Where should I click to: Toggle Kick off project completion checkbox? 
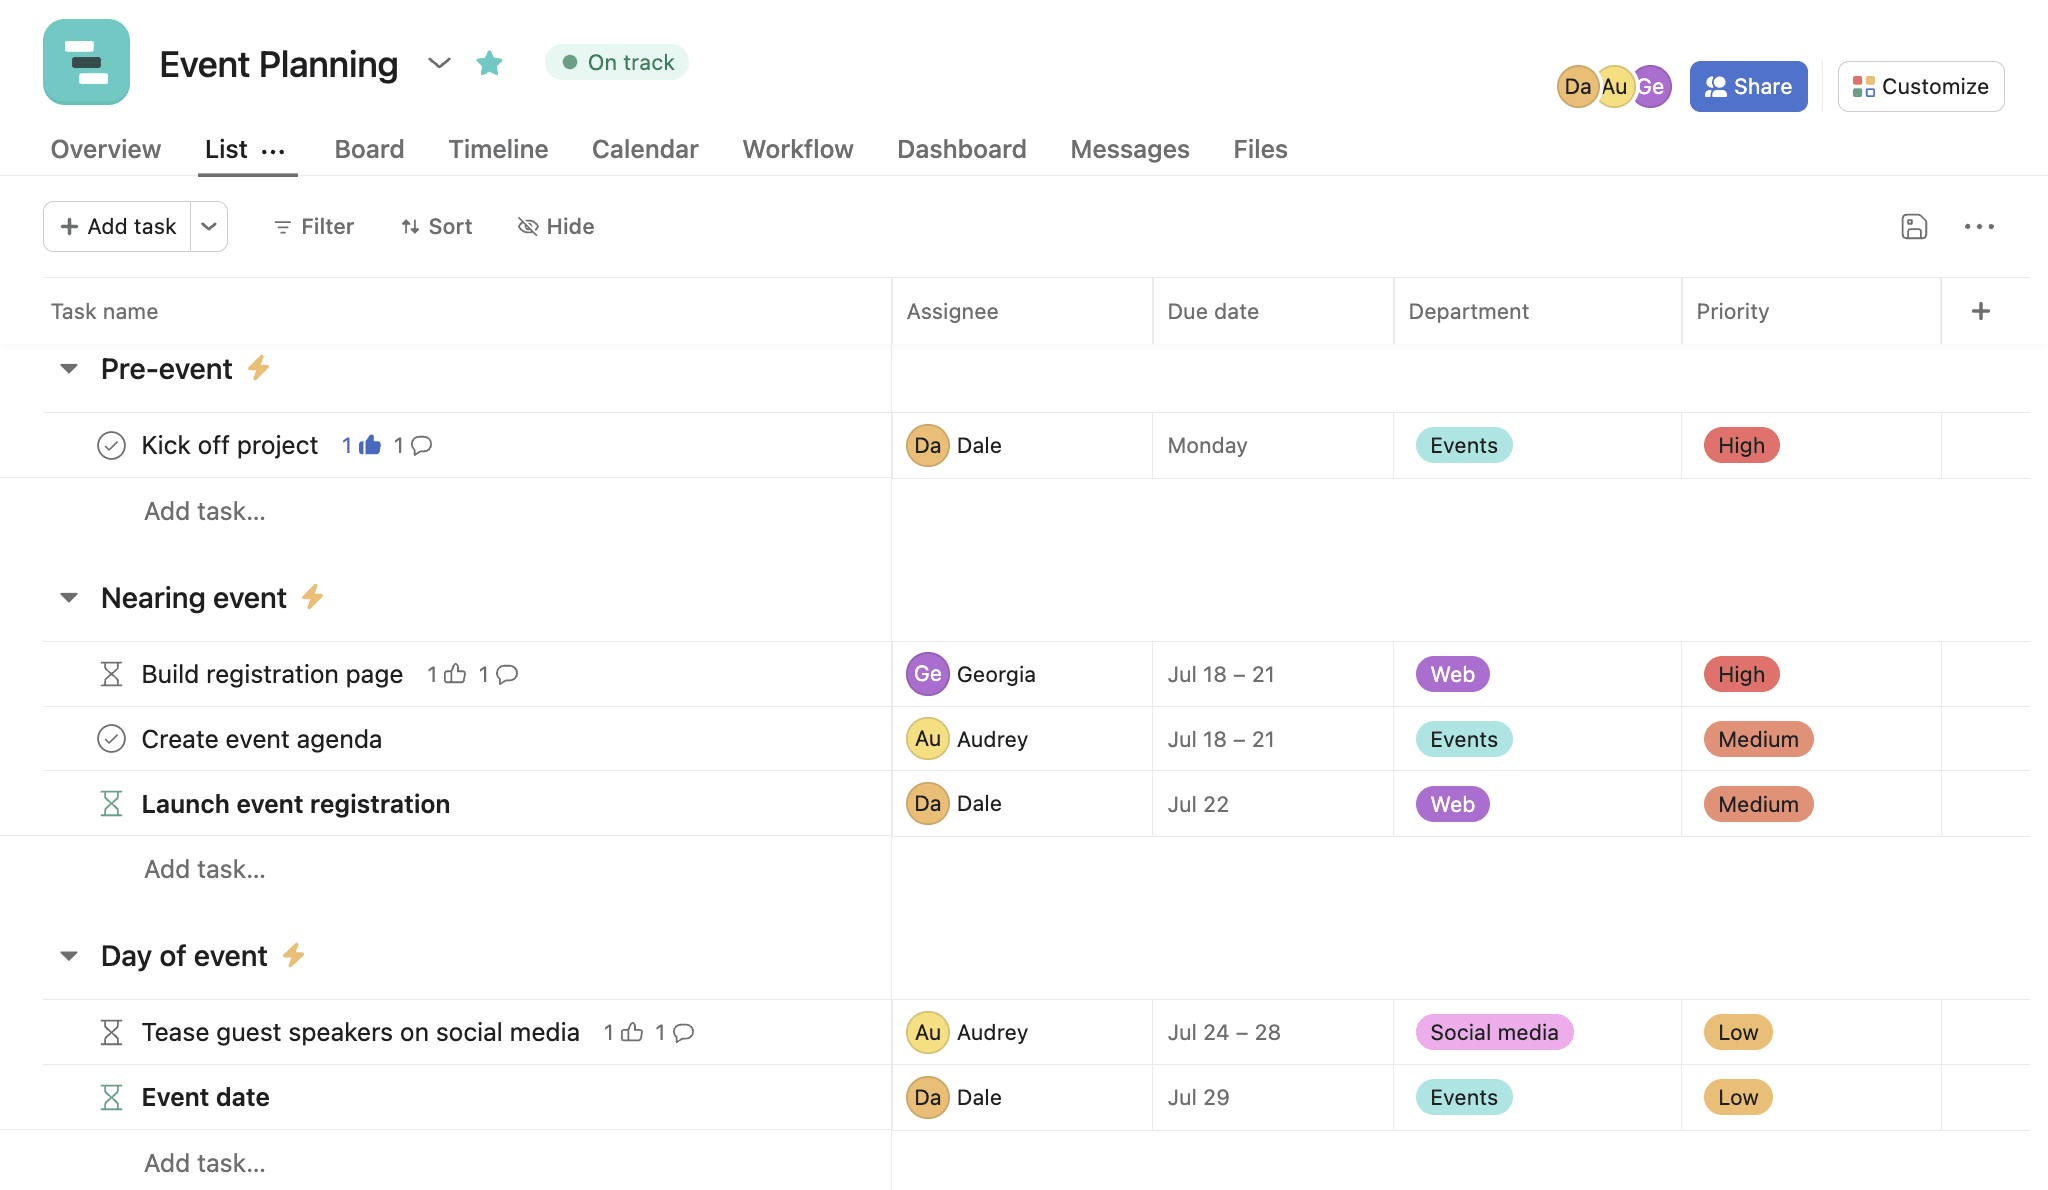coord(110,443)
